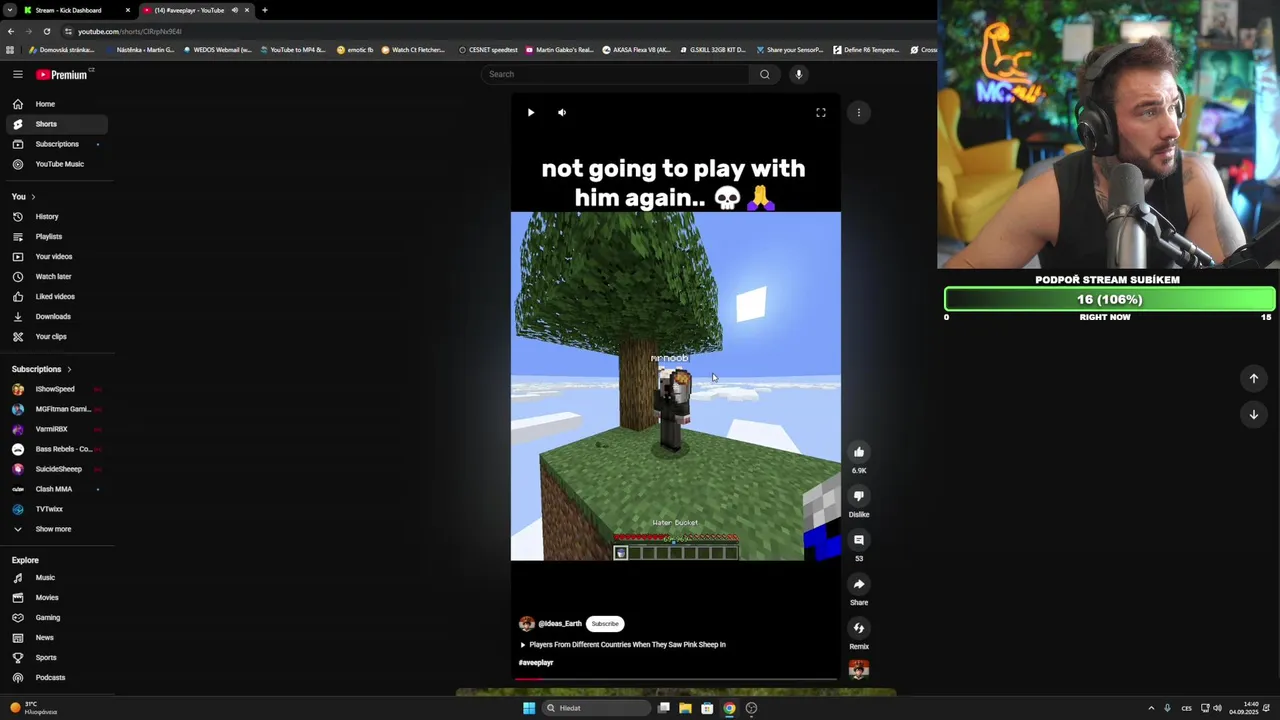Screen dimensions: 1280x720
Task: Open the YouTube hamburger guide menu
Action: pos(17,74)
